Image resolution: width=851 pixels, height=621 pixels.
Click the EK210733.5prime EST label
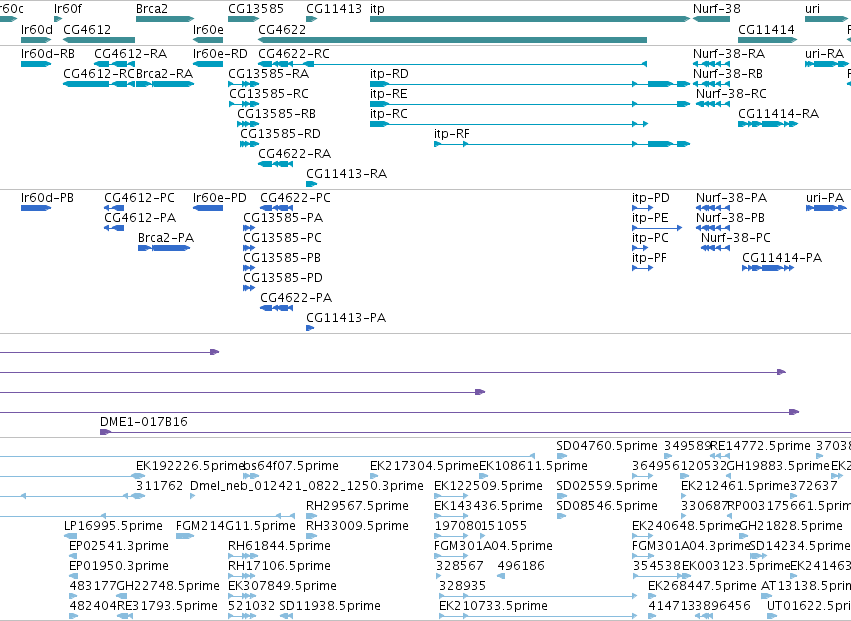tap(493, 606)
